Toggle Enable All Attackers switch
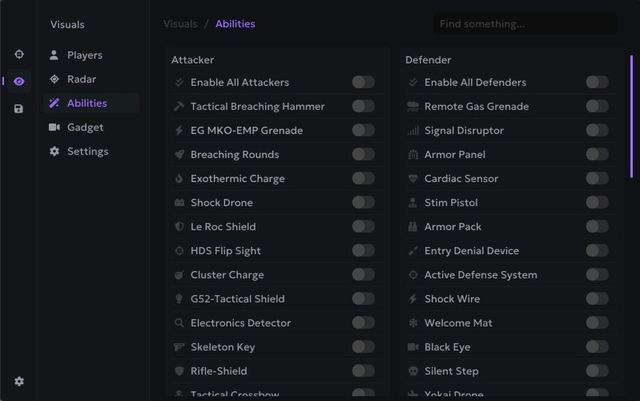Viewport: 640px width, 401px height. click(x=363, y=82)
